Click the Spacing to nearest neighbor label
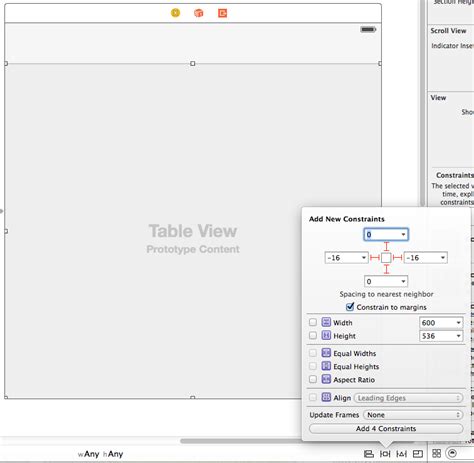The height and width of the screenshot is (463, 474). coord(386,294)
